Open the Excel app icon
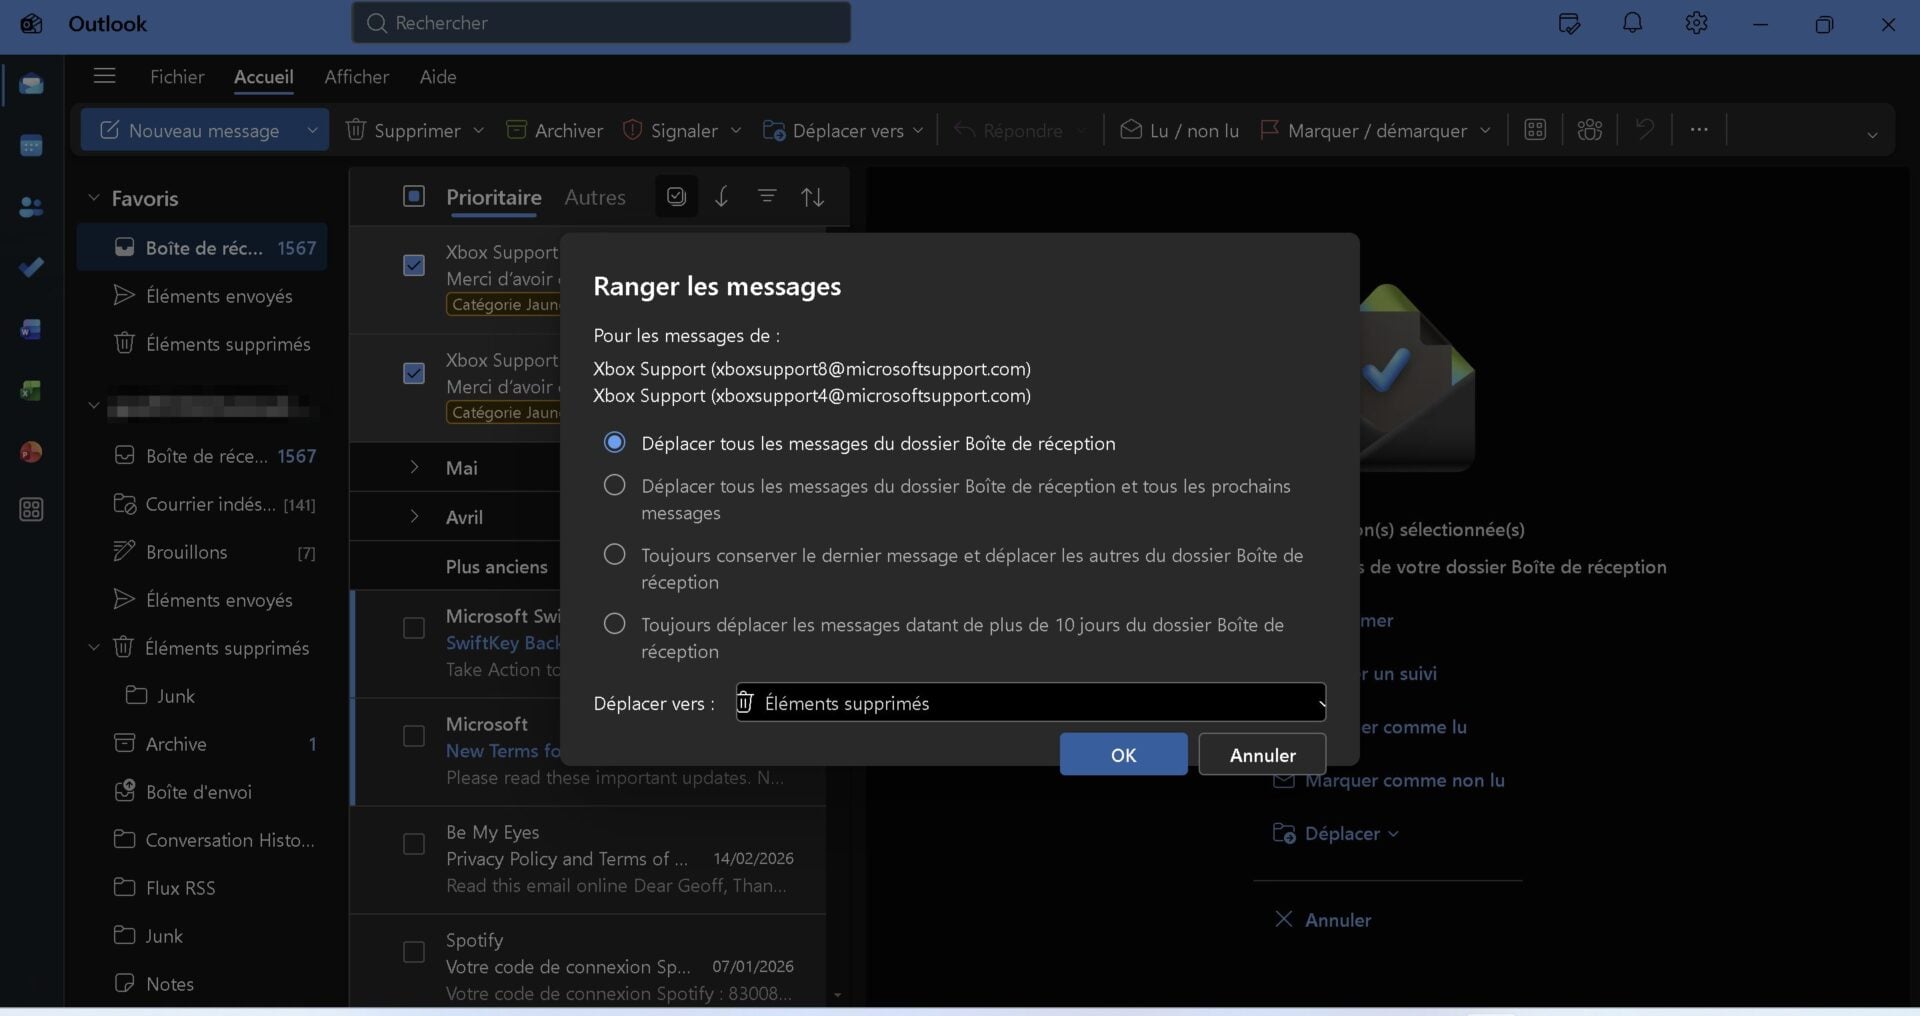The height and width of the screenshot is (1016, 1920). click(31, 390)
